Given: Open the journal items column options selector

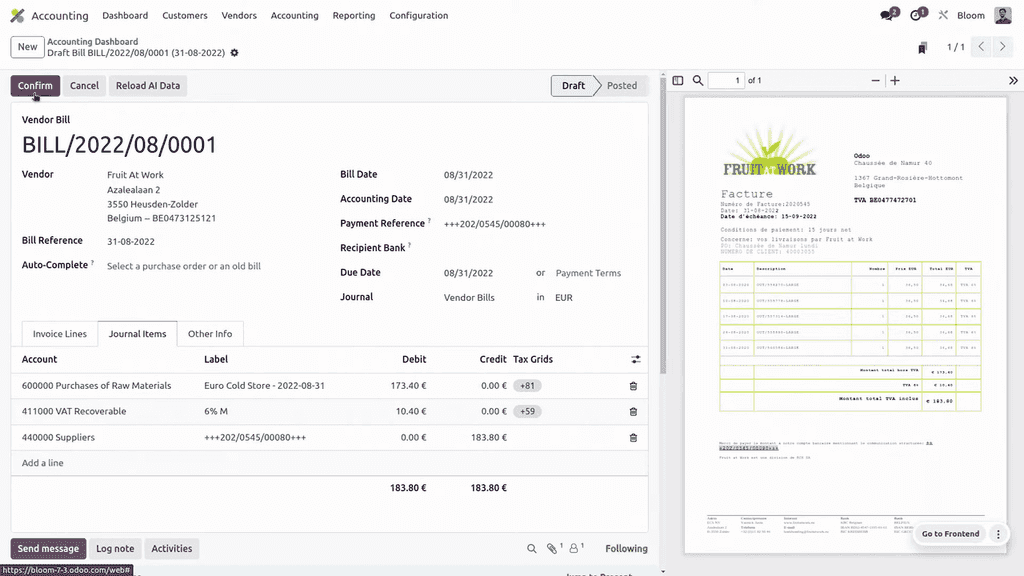Looking at the screenshot, I should [634, 359].
